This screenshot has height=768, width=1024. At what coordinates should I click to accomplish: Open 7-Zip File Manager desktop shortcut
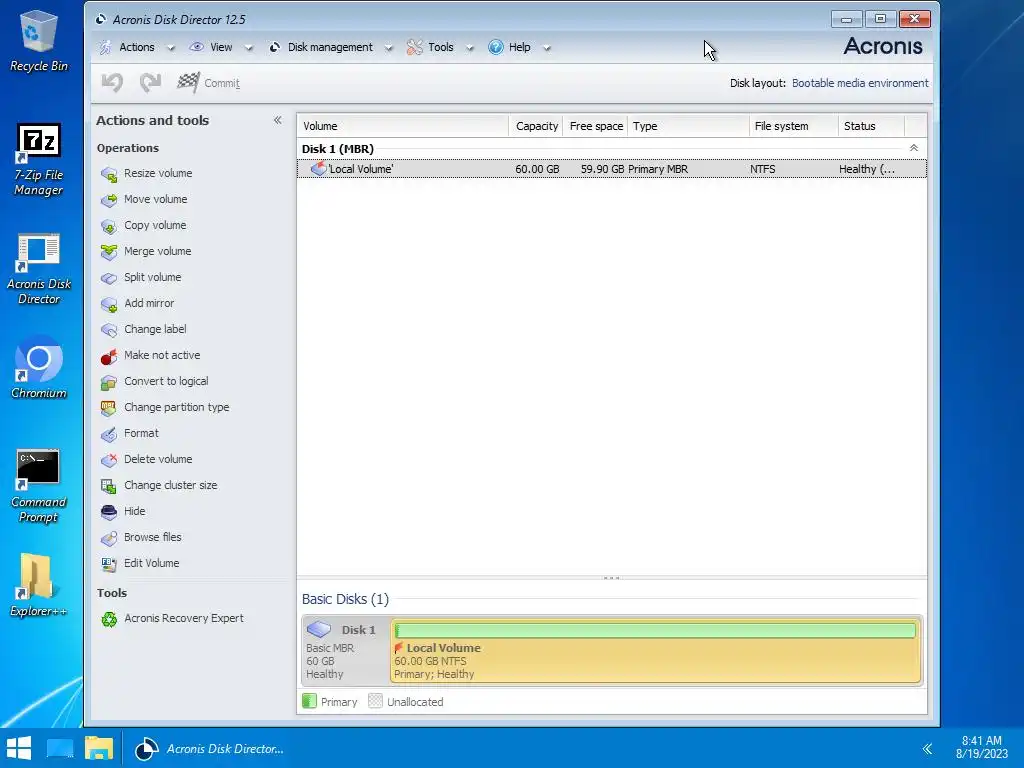39,160
